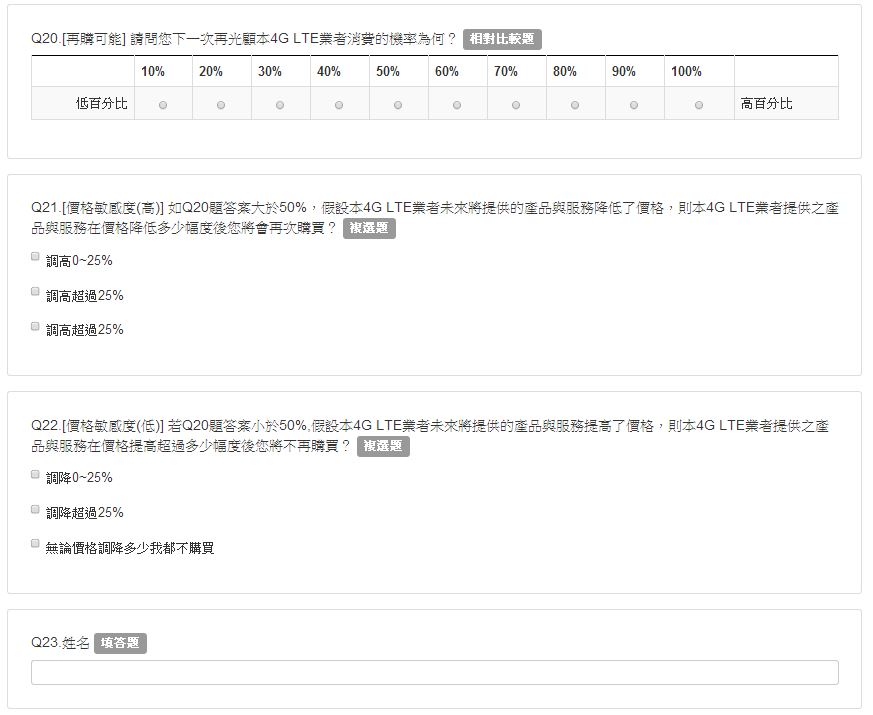This screenshot has width=873, height=715.
Task: Pick the 40% radio button
Action: [339, 105]
